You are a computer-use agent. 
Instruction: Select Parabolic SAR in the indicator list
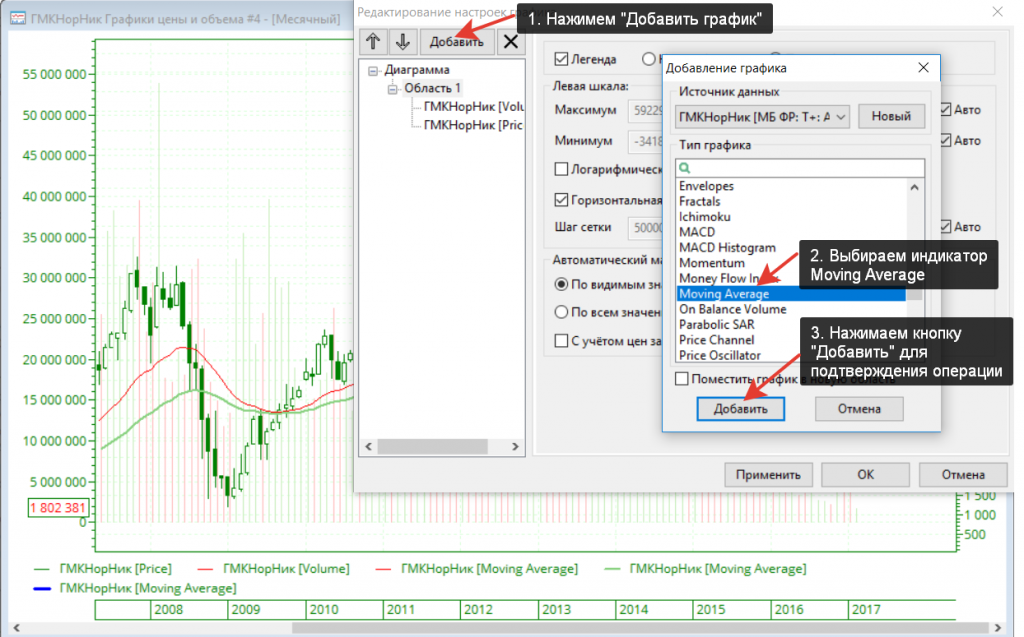click(716, 325)
